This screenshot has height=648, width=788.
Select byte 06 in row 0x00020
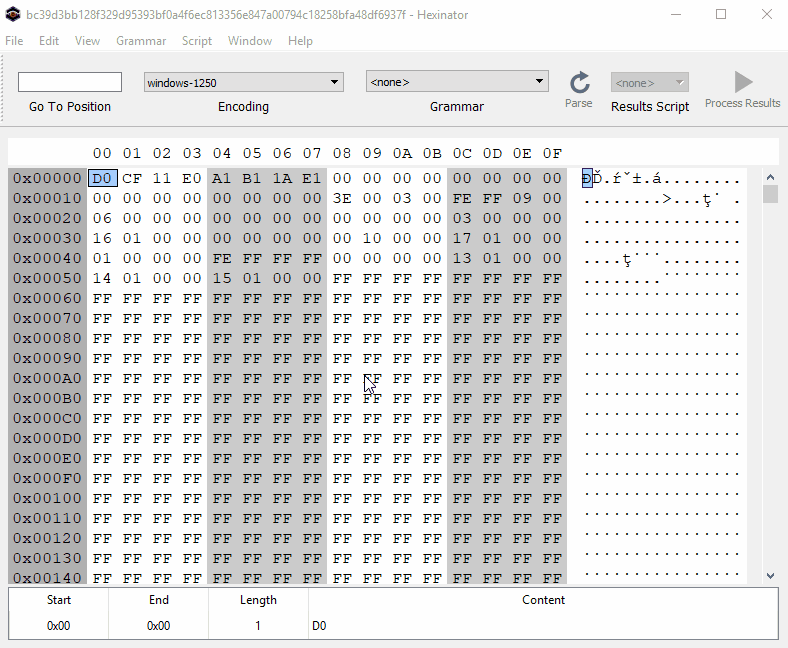pyautogui.click(x=102, y=218)
